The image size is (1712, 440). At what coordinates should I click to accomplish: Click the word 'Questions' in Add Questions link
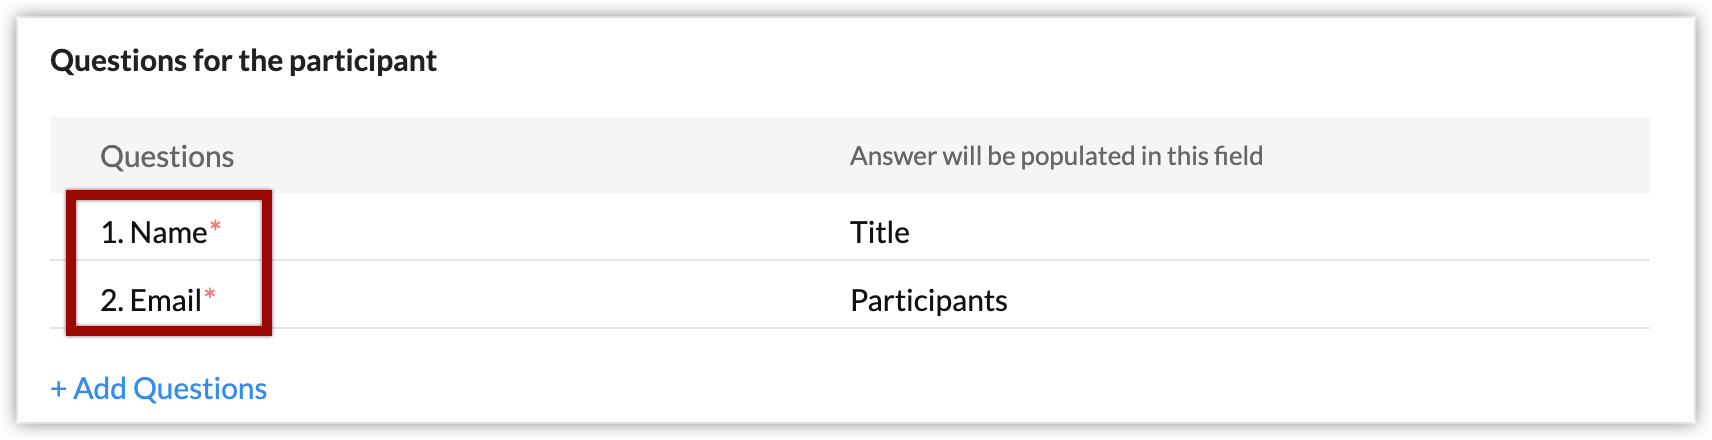coord(200,388)
